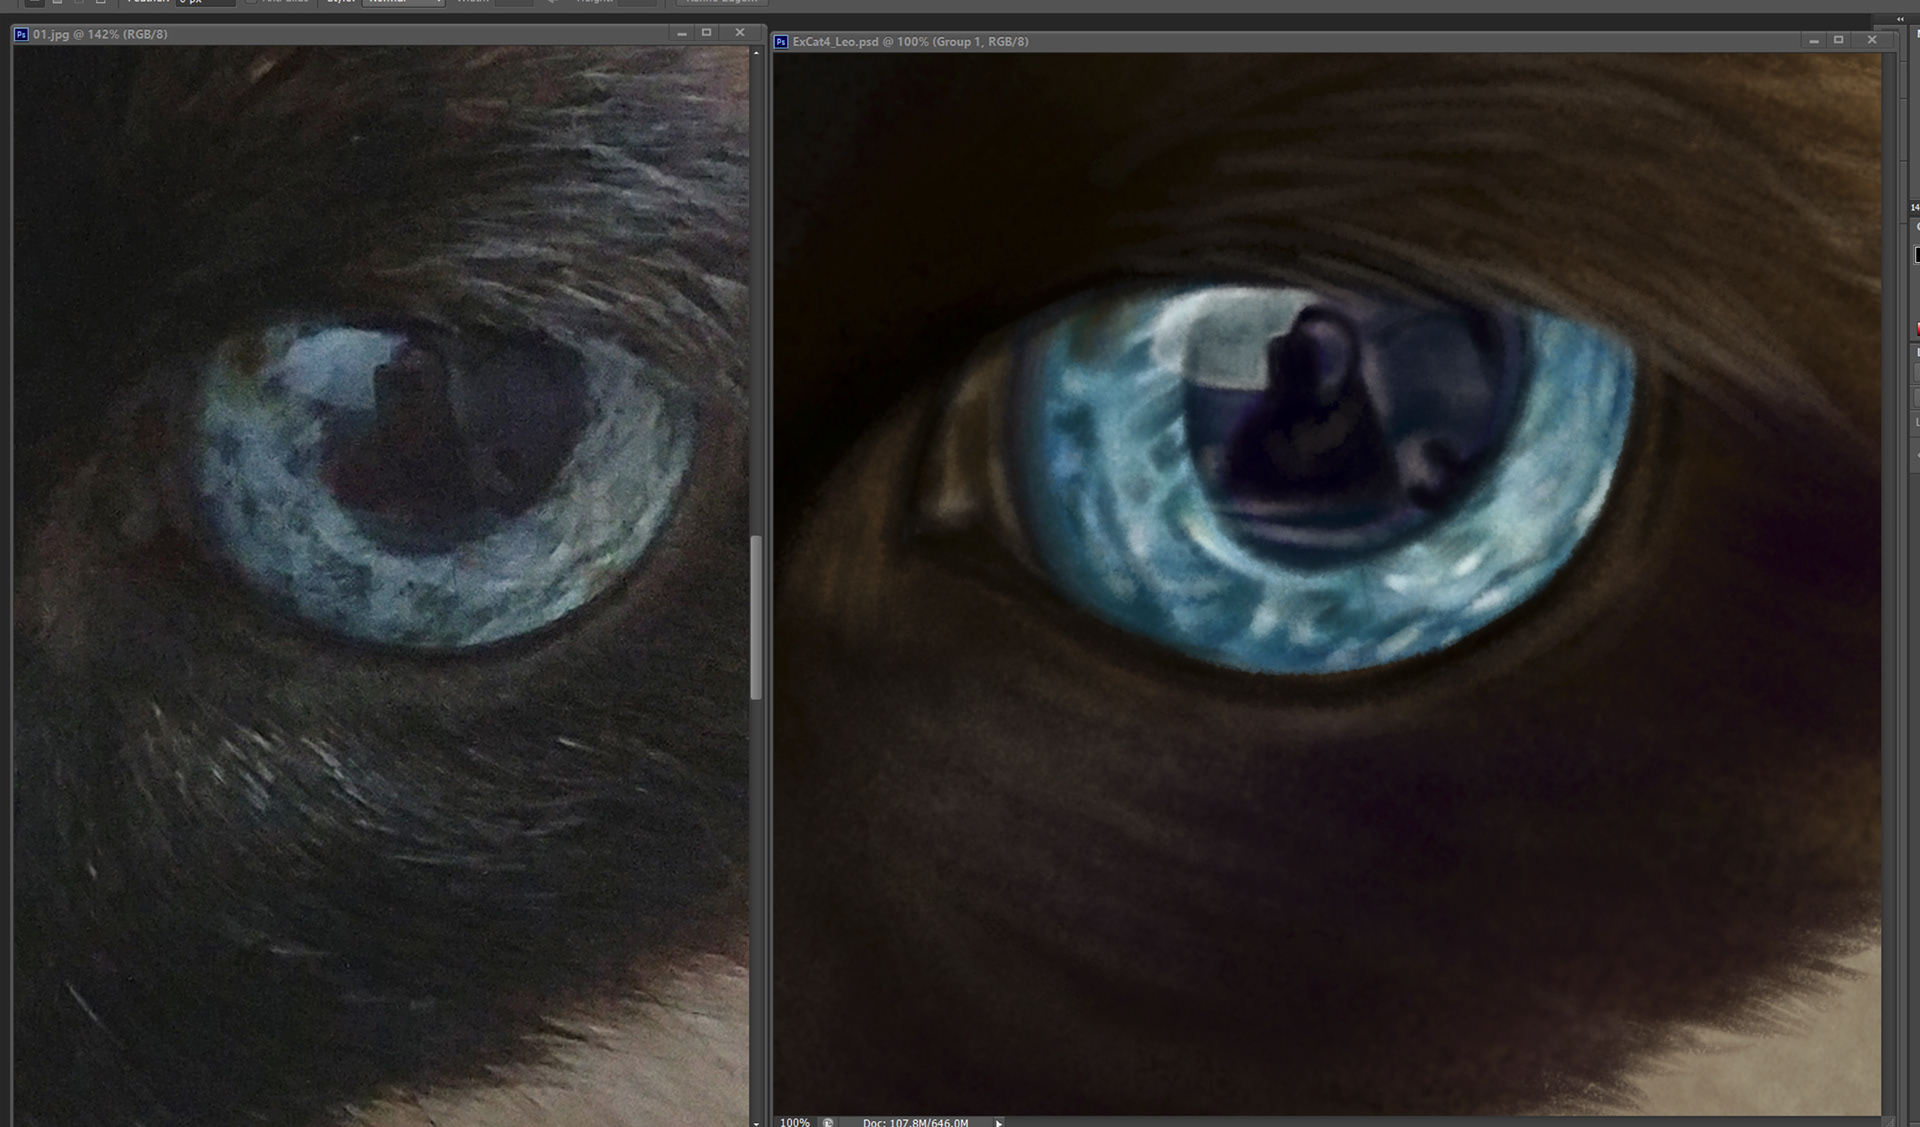Click the Ps icon in 01.jpg title bar
1920x1127 pixels.
pyautogui.click(x=21, y=34)
